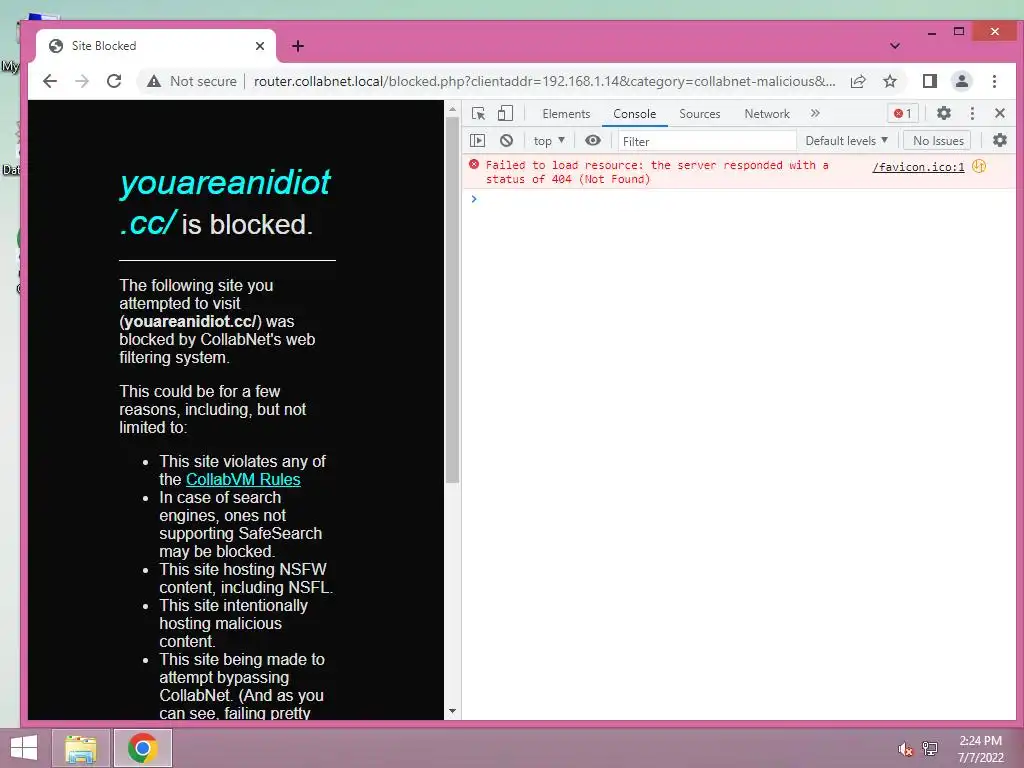Toggle the DevTools device toolbar

click(x=505, y=114)
